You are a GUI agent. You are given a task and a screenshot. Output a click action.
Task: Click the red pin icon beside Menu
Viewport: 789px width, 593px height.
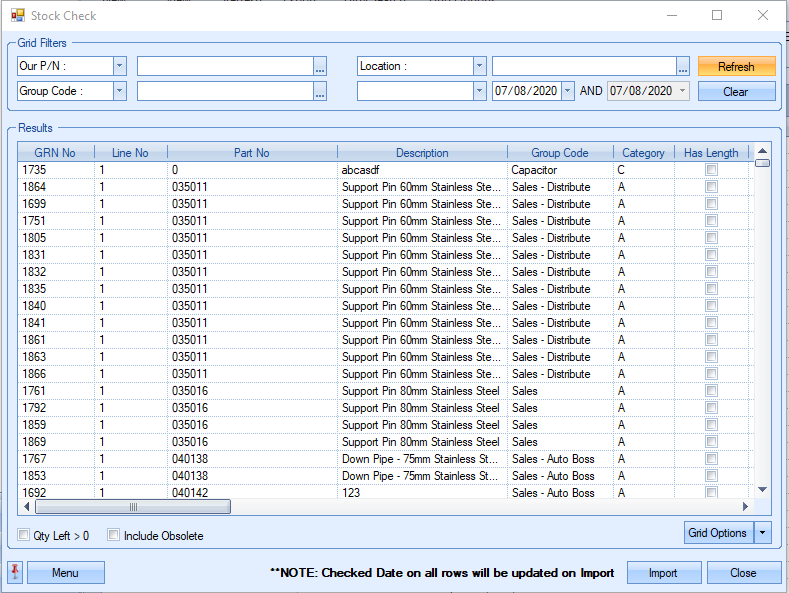tap(15, 573)
